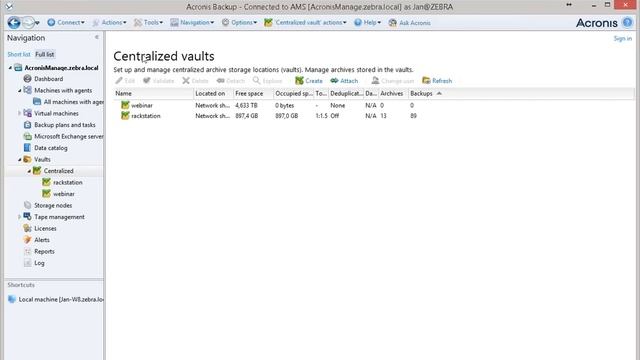Click the Detach vault button
Screen dimensions: 640x360
tap(231, 81)
